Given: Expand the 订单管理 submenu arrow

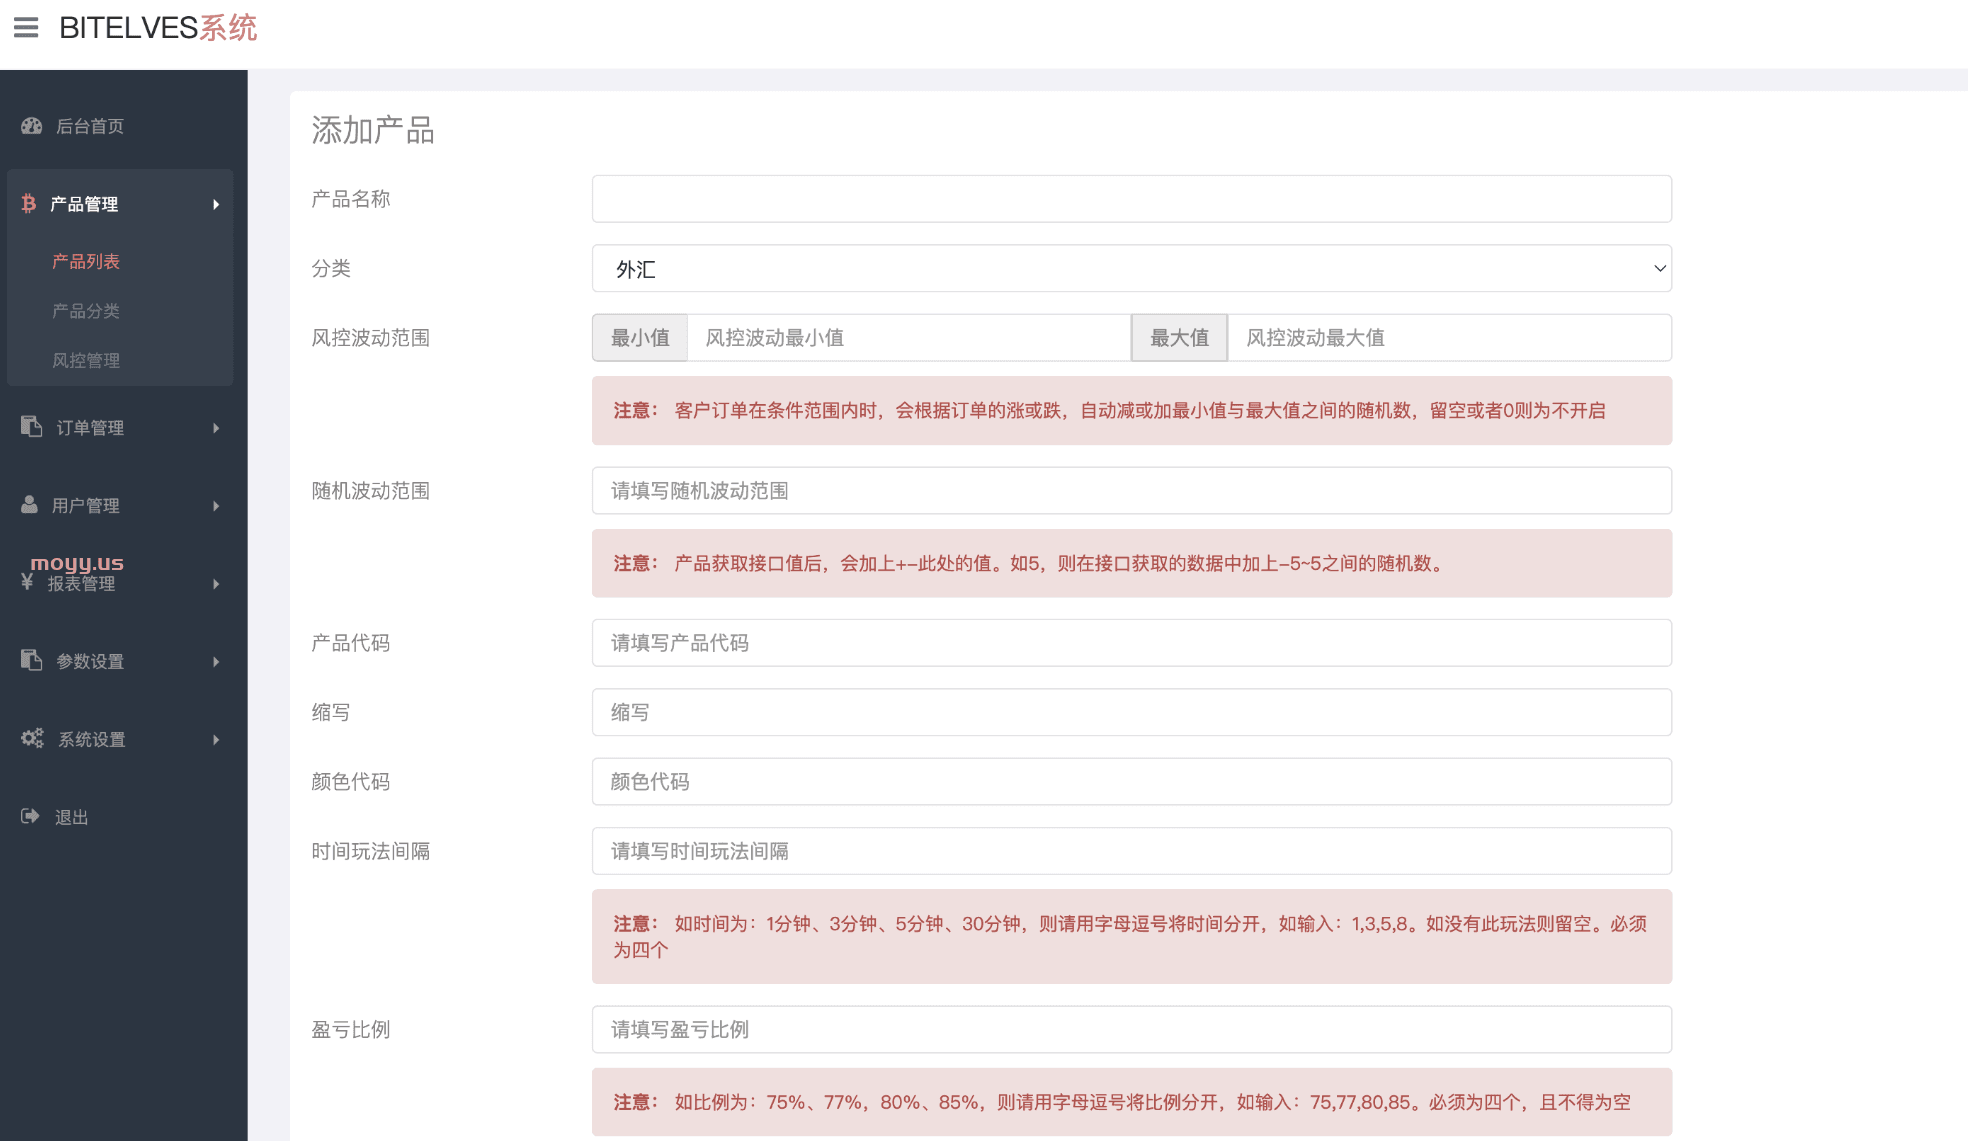Looking at the screenshot, I should click(216, 428).
